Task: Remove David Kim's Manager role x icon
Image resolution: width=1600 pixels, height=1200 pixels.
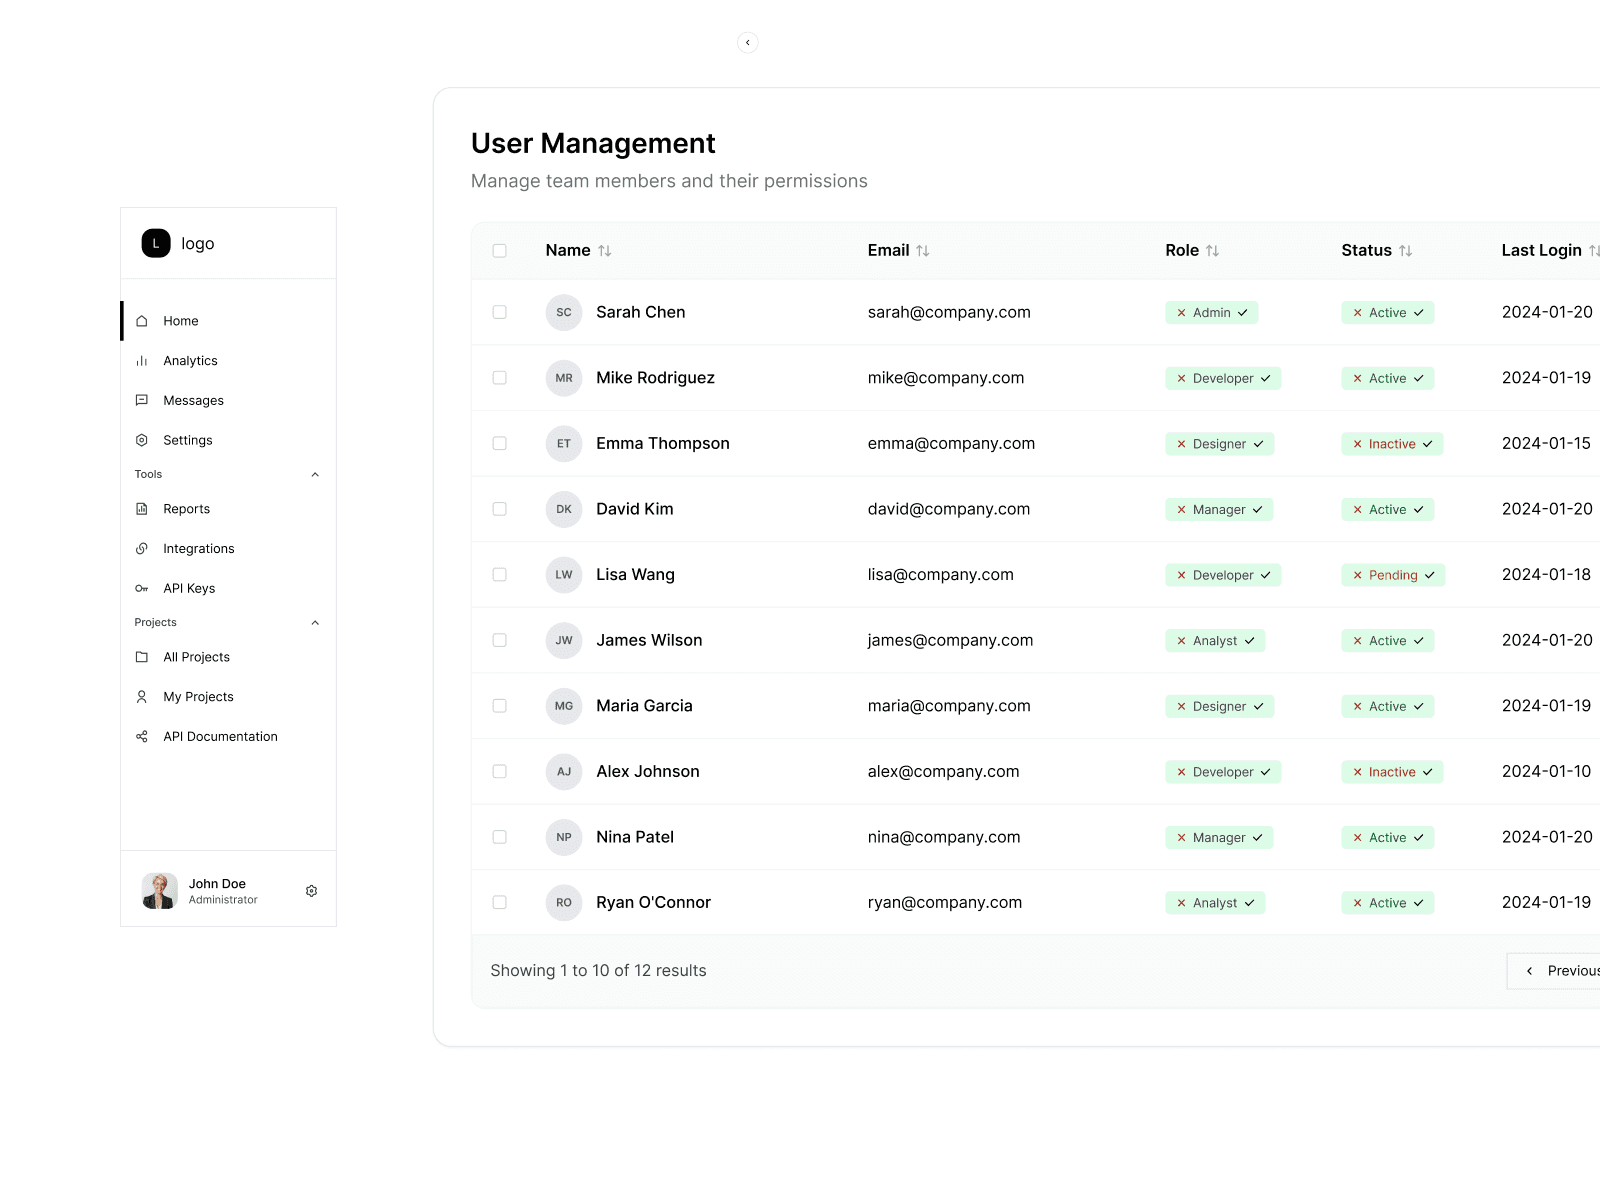Action: (1182, 510)
